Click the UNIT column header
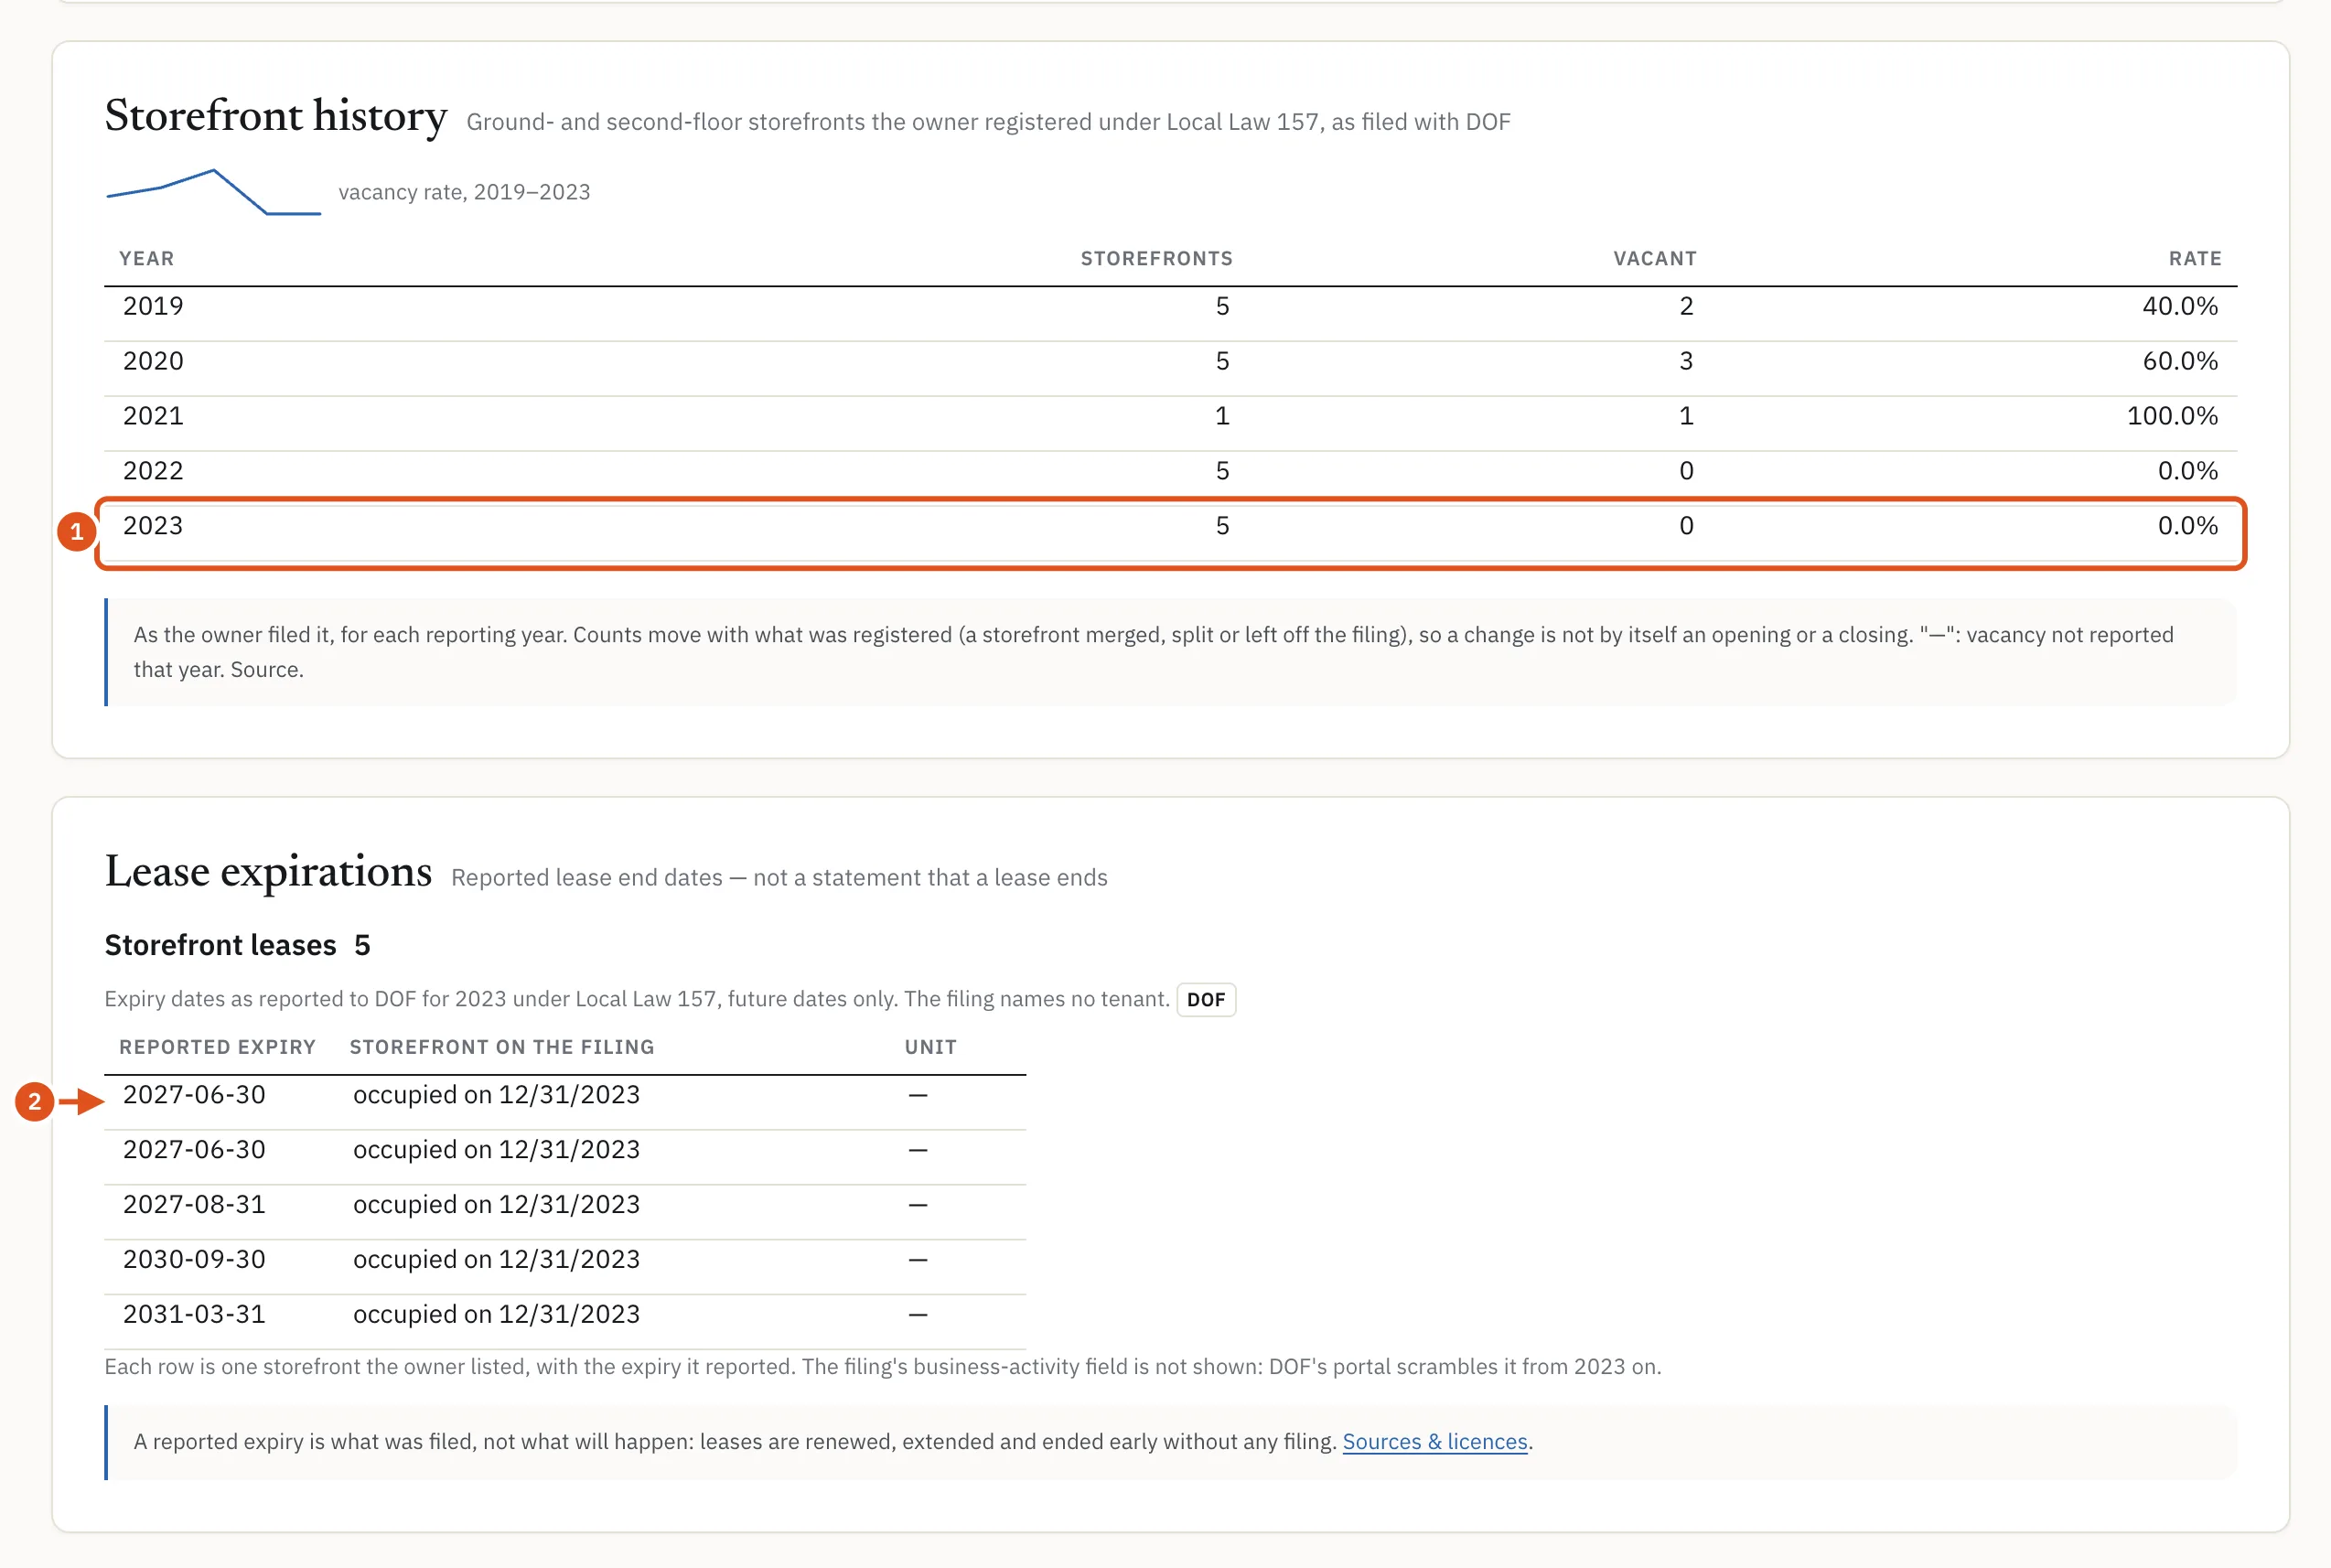Viewport: 2331px width, 1568px height. coord(930,1047)
